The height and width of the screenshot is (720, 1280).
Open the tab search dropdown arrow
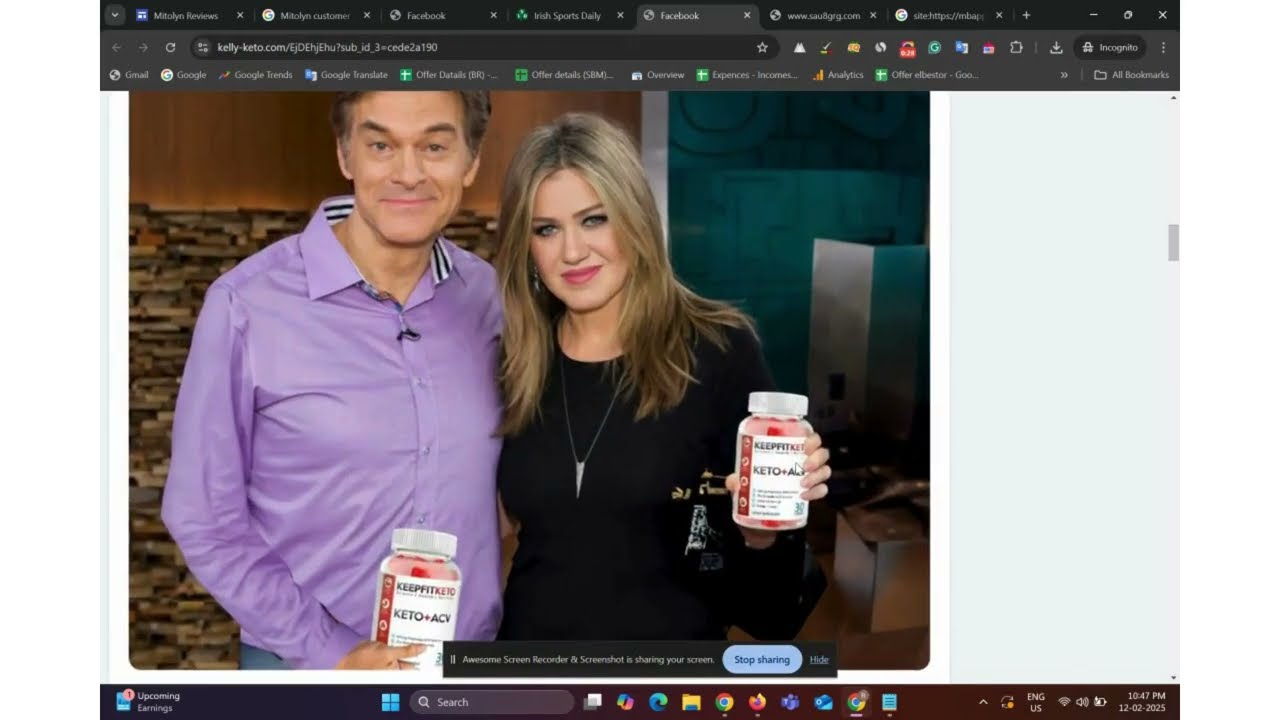click(114, 15)
